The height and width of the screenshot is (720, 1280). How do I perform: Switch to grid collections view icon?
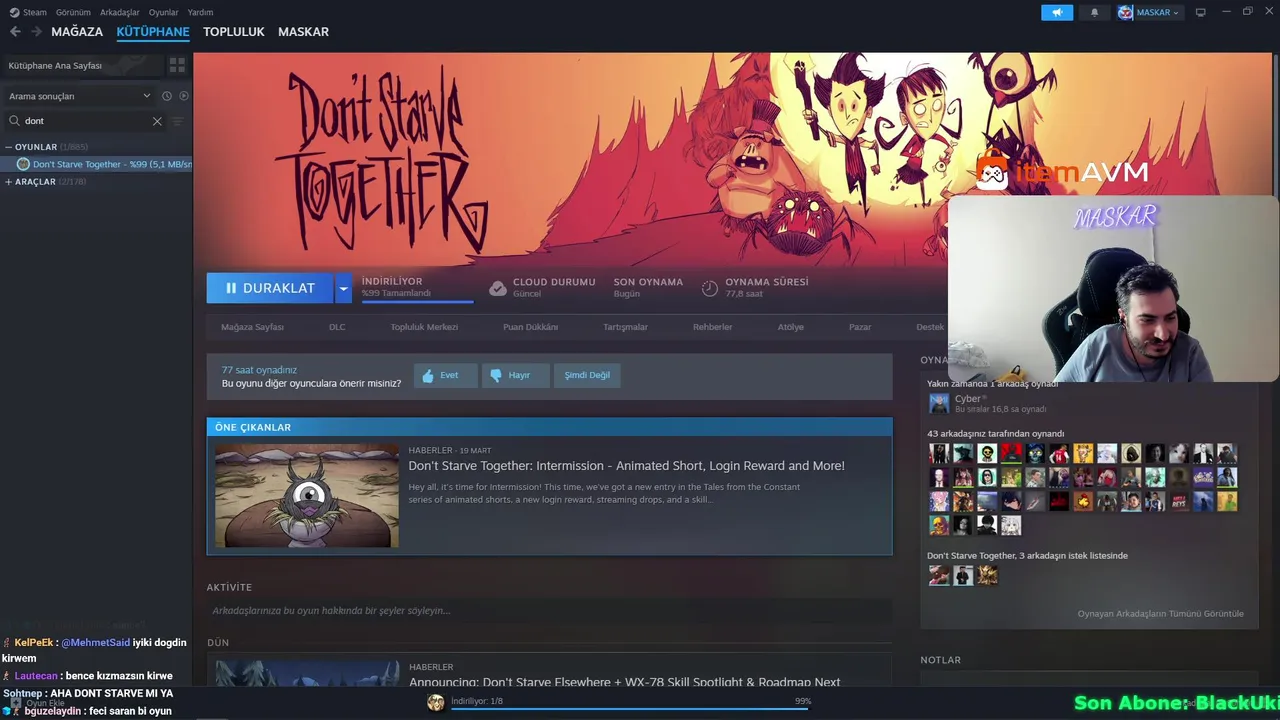pyautogui.click(x=177, y=65)
